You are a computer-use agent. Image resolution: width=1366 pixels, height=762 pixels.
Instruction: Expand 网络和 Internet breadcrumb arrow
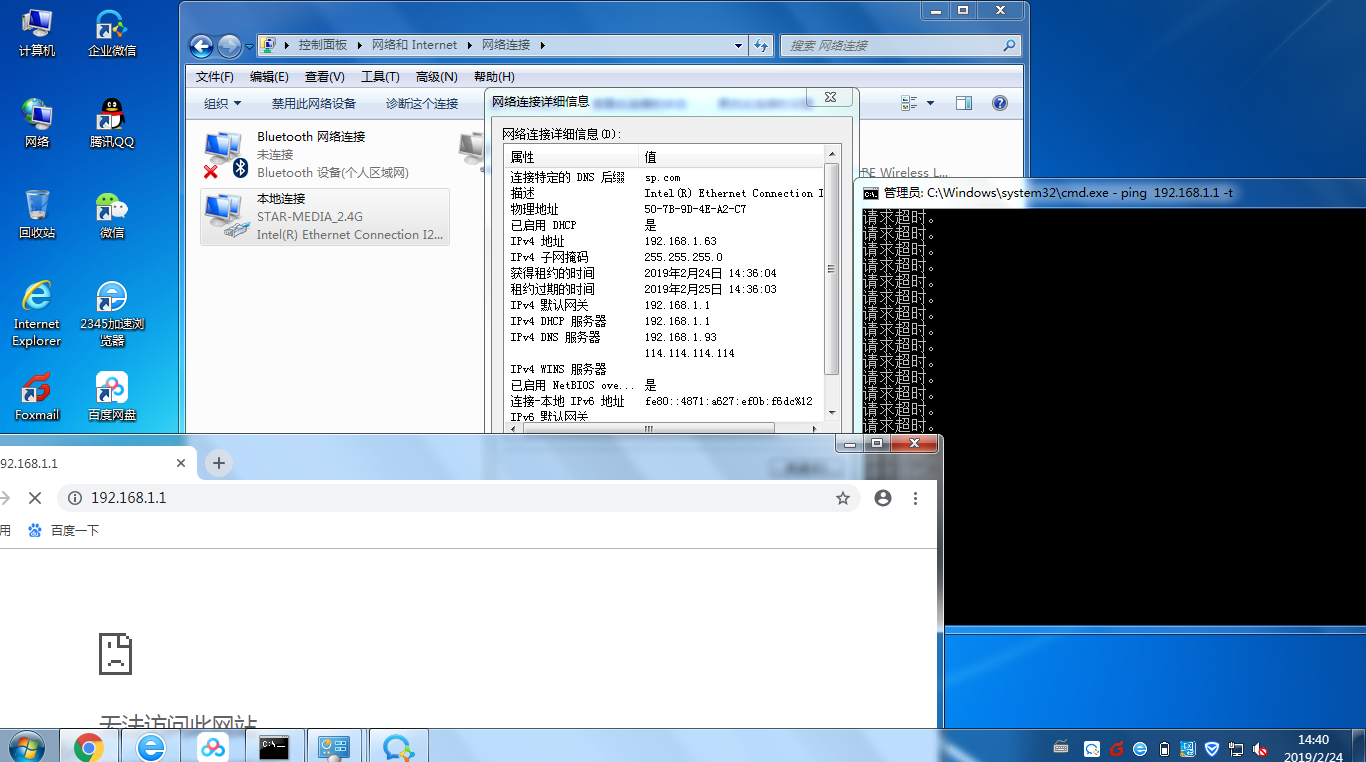pos(468,46)
